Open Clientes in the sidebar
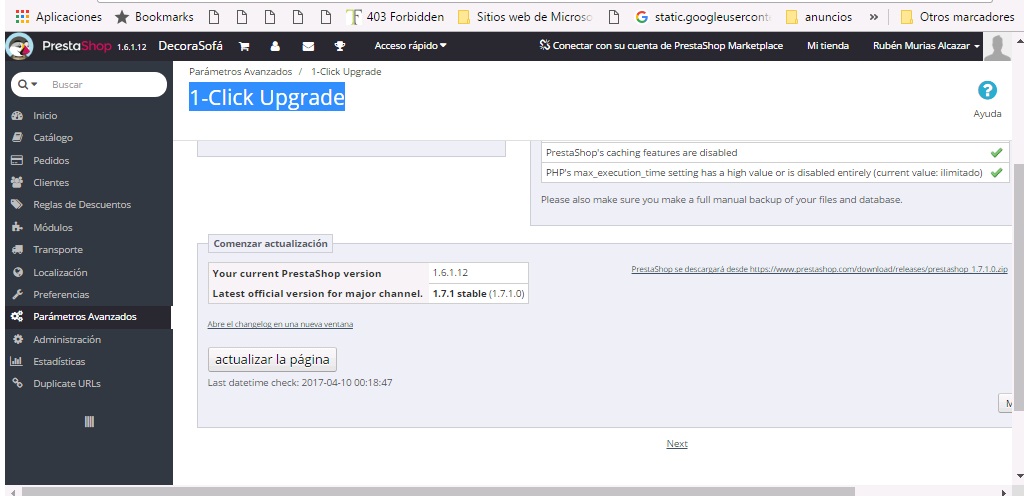 point(51,183)
